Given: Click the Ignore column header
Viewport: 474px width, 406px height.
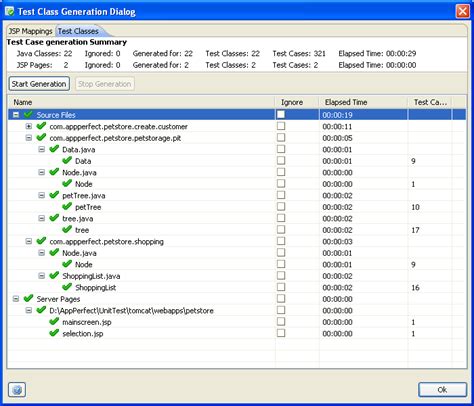Looking at the screenshot, I should tap(297, 102).
